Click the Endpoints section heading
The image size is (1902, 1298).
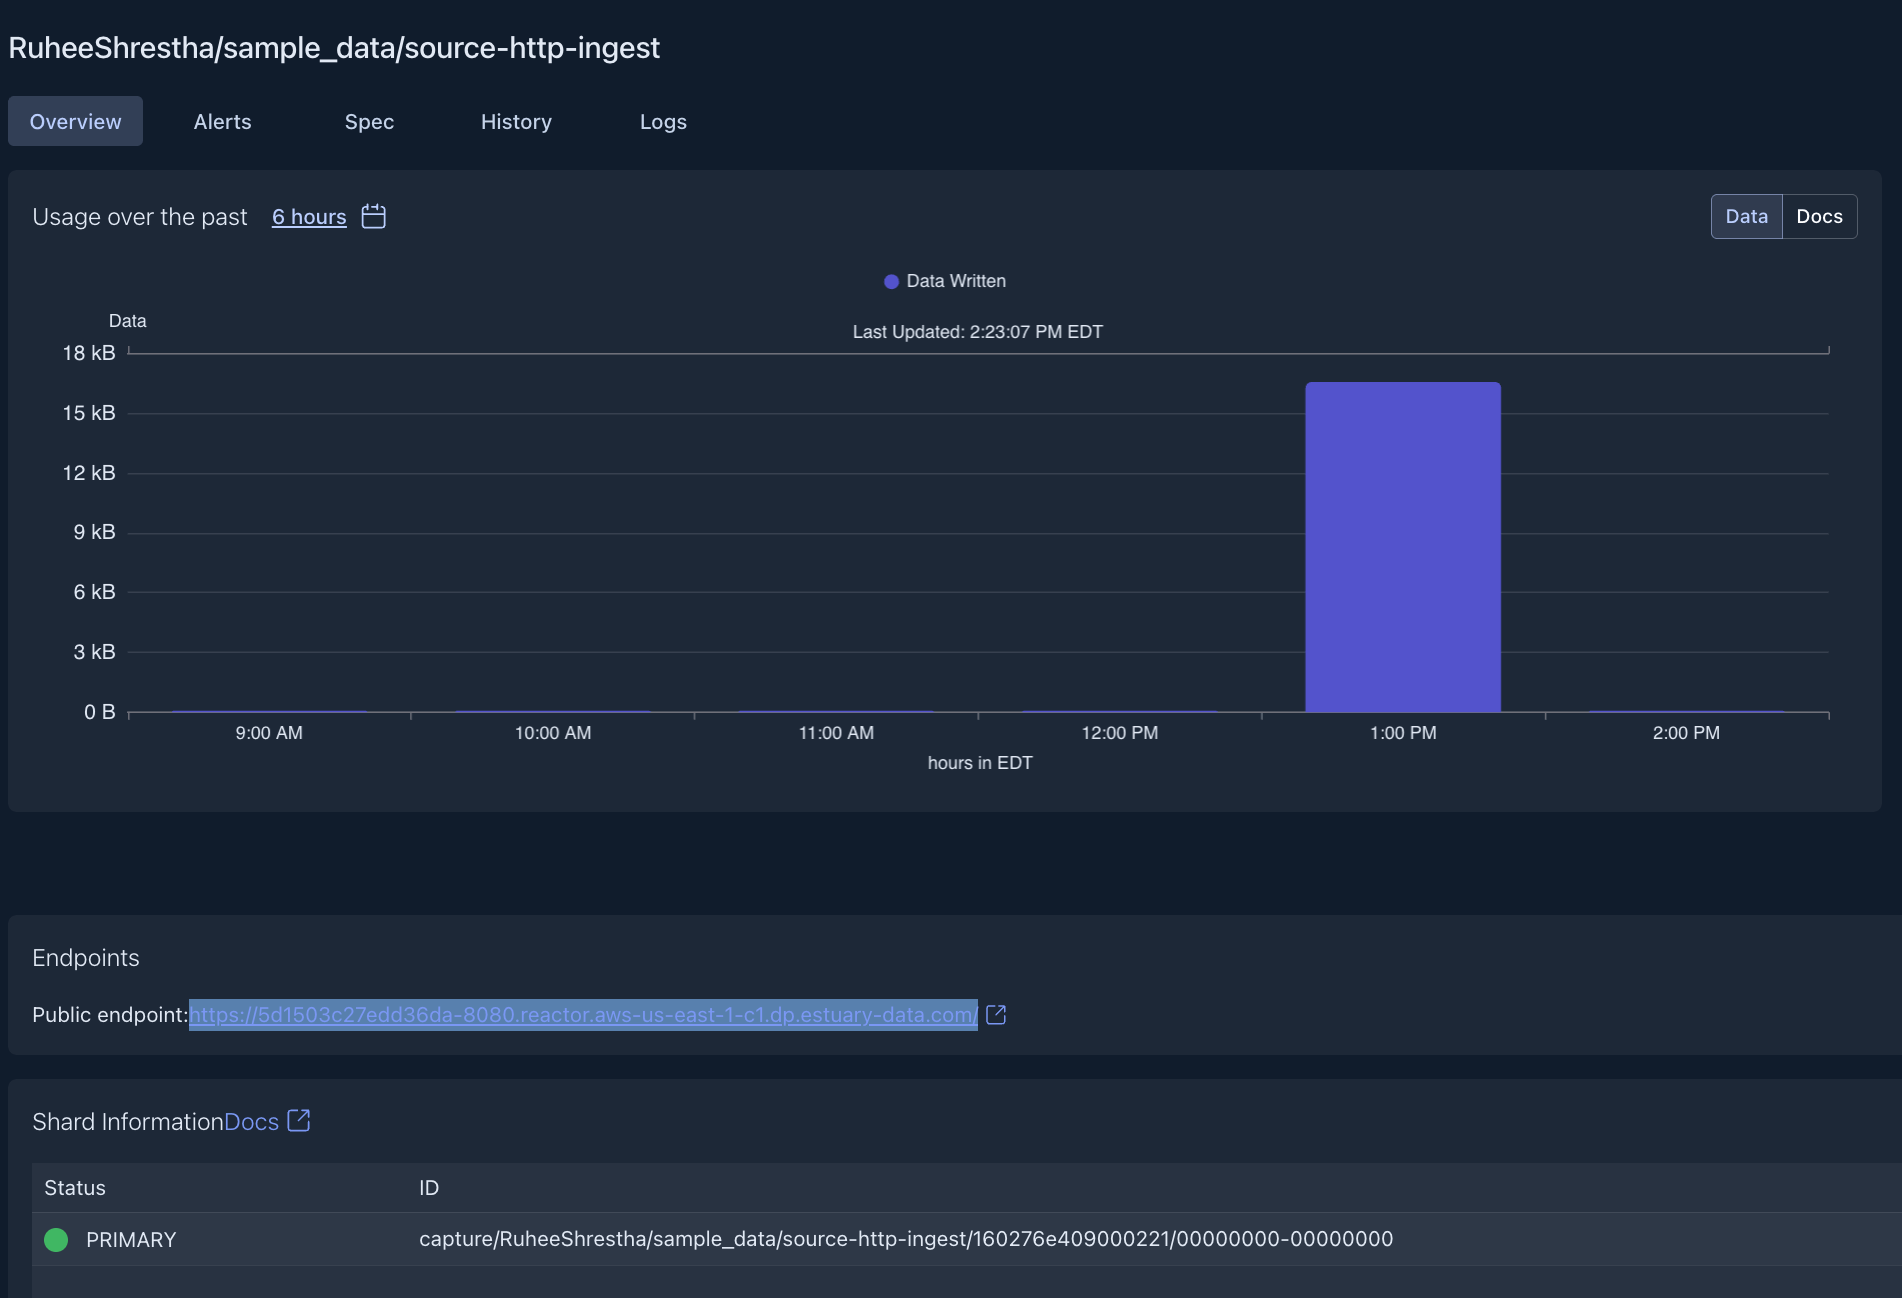(x=86, y=958)
